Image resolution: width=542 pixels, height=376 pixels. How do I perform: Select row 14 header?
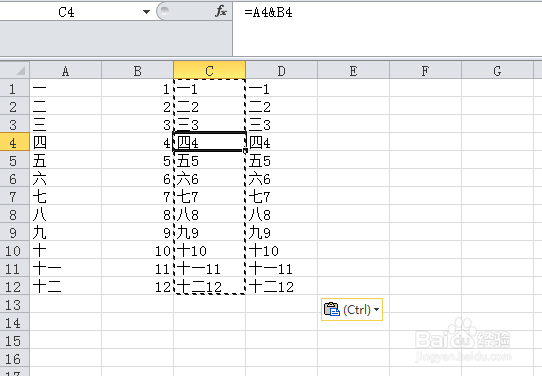(15, 322)
